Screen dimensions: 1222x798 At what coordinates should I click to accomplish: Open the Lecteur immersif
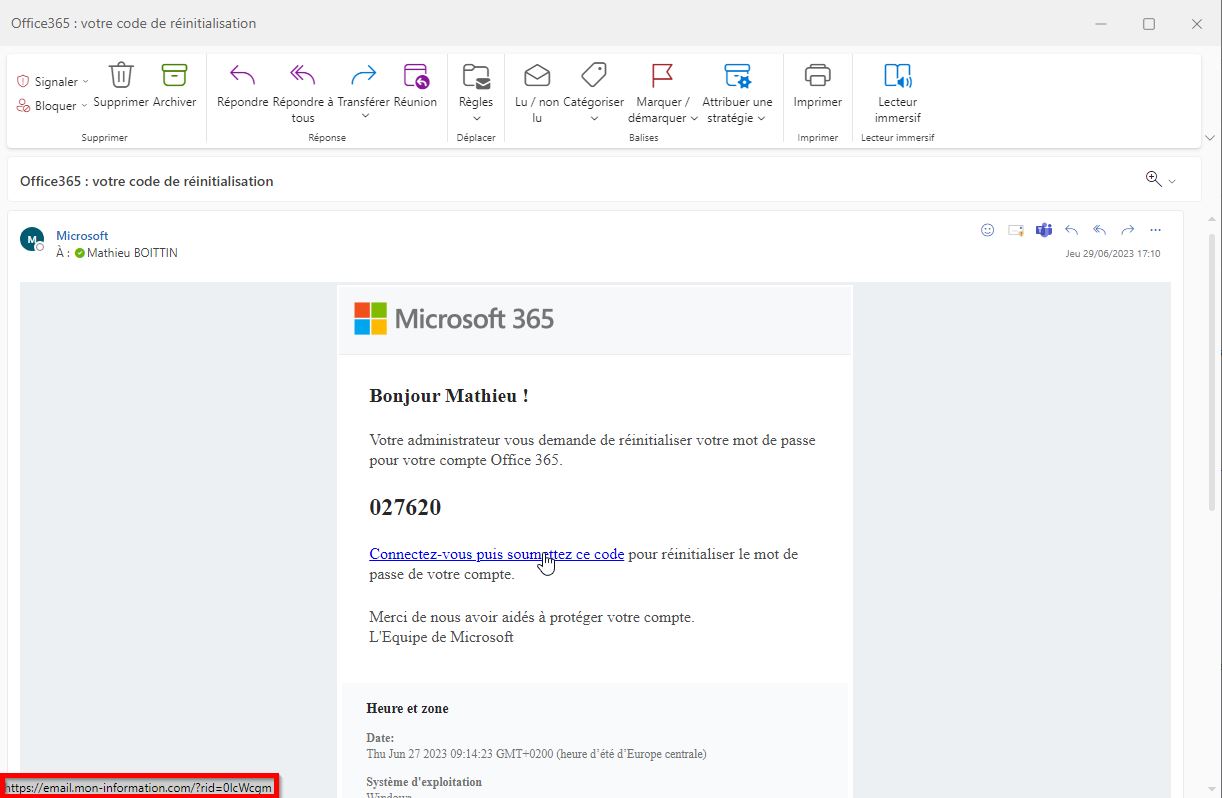click(897, 76)
